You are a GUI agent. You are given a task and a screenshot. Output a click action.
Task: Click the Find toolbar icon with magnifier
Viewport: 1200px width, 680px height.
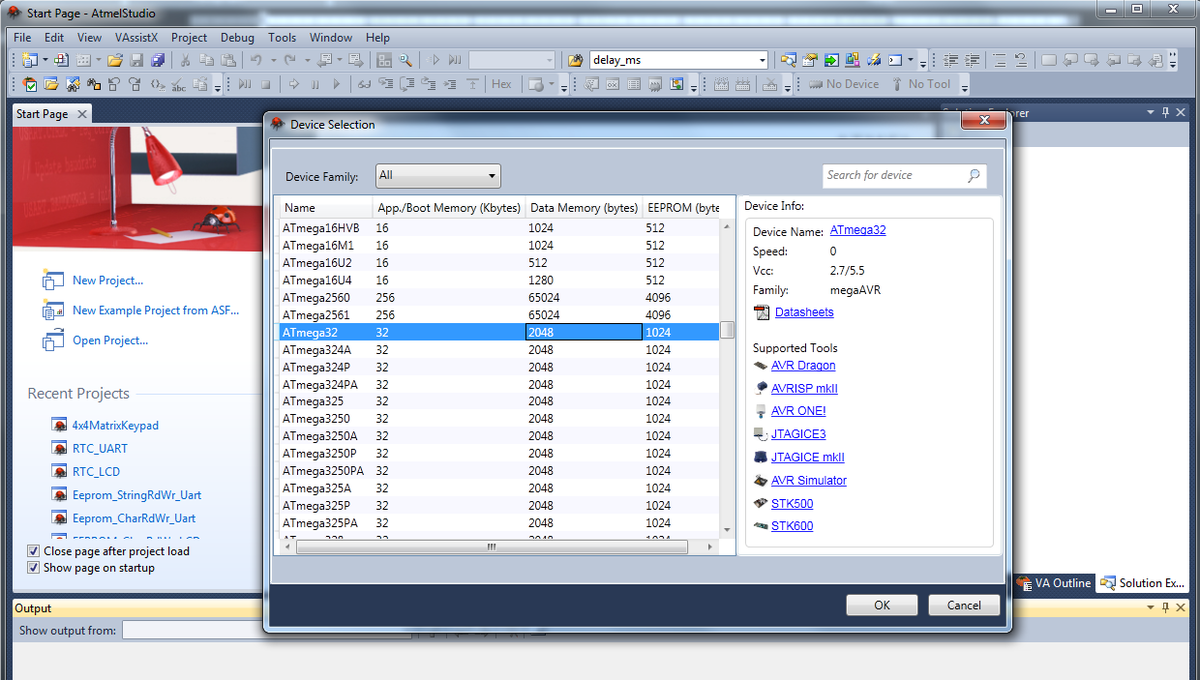pos(405,60)
